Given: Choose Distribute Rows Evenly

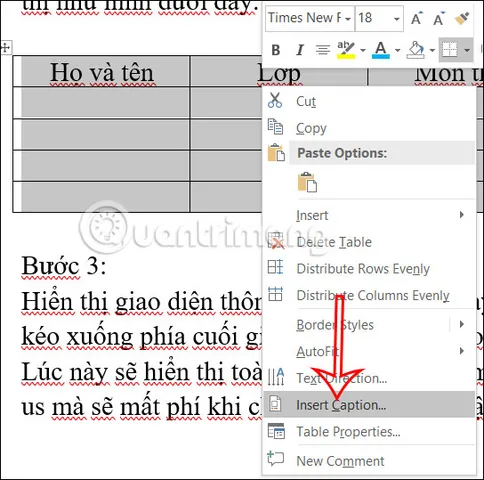Looking at the screenshot, I should pos(369,269).
